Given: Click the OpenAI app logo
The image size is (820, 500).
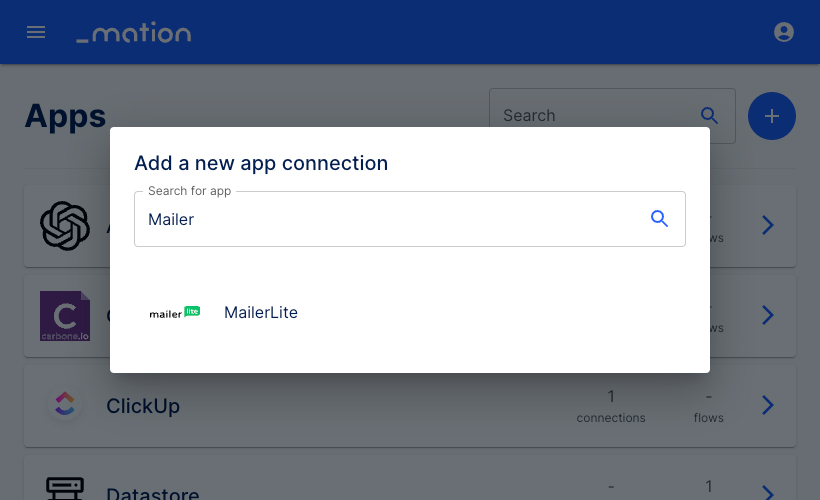Looking at the screenshot, I should click(x=65, y=225).
